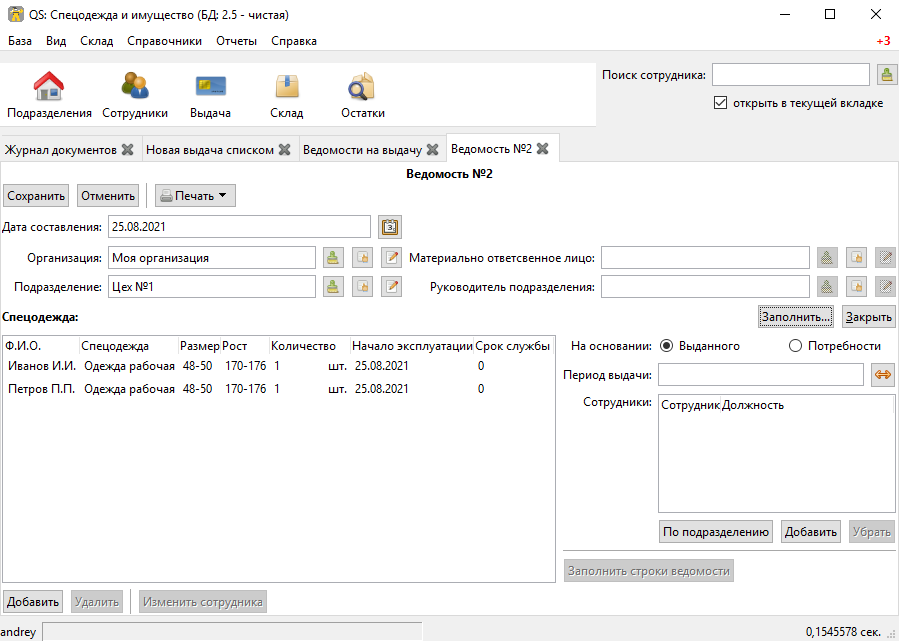Switch to Журнал документов tab
899x641 pixels.
click(61, 150)
